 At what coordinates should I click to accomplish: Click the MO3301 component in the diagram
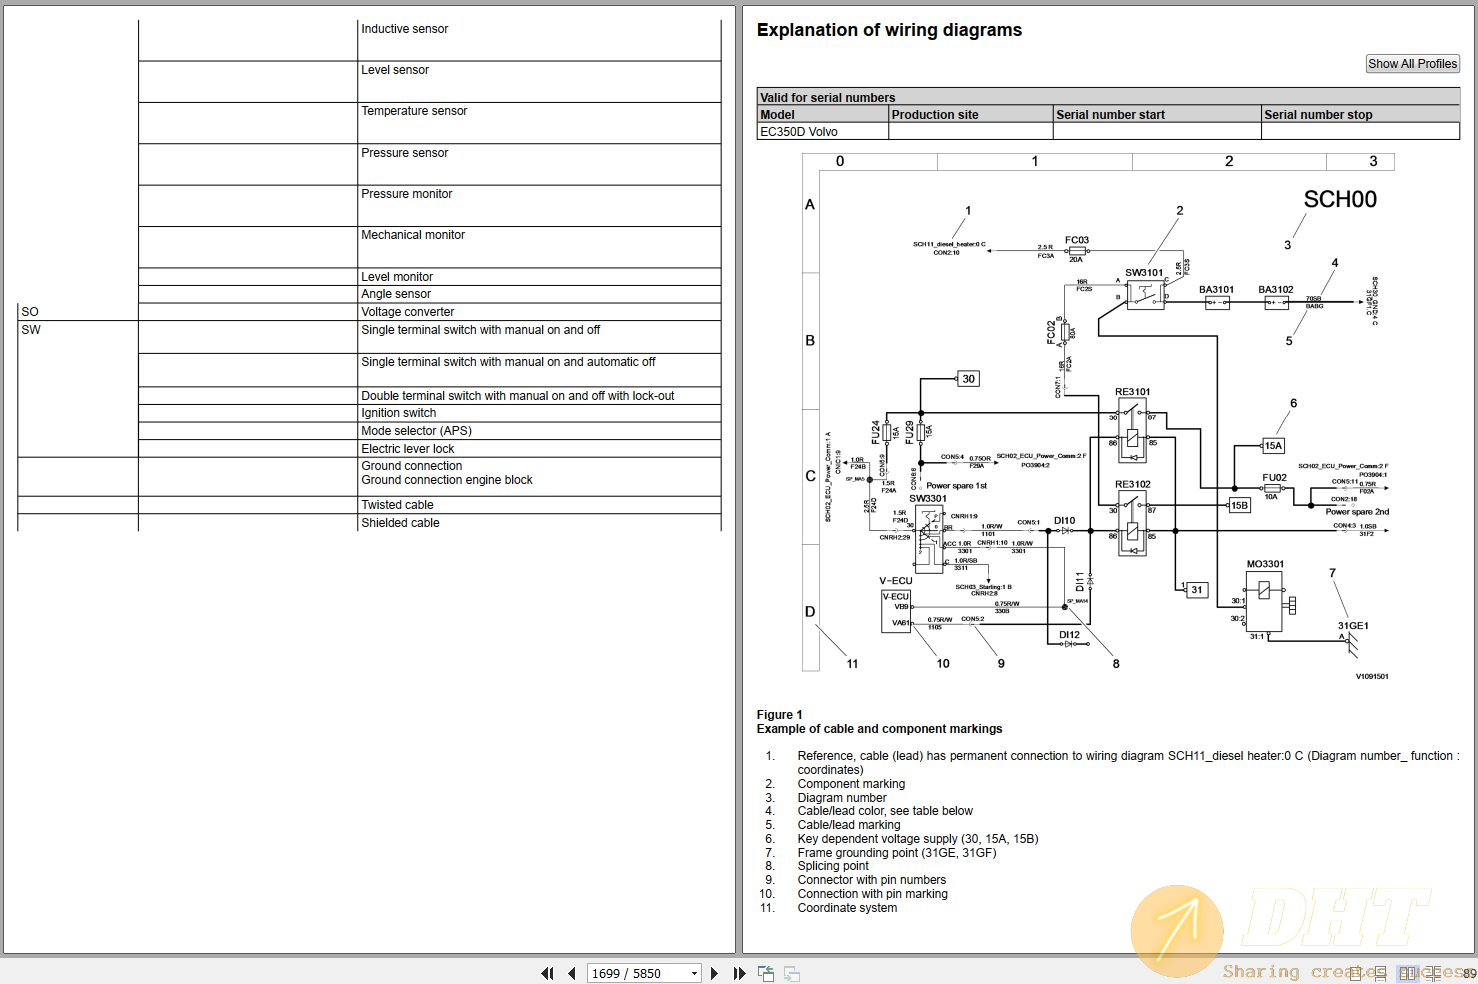[1264, 600]
